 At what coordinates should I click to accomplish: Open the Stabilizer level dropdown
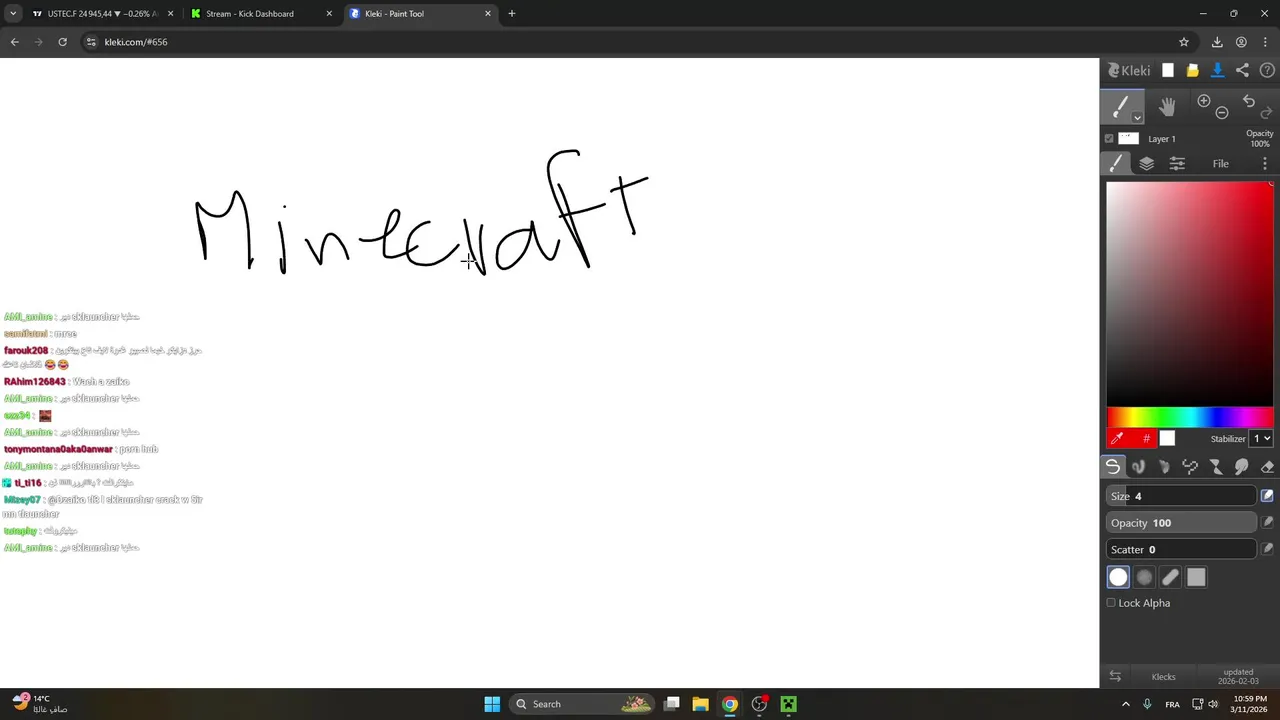click(1262, 438)
